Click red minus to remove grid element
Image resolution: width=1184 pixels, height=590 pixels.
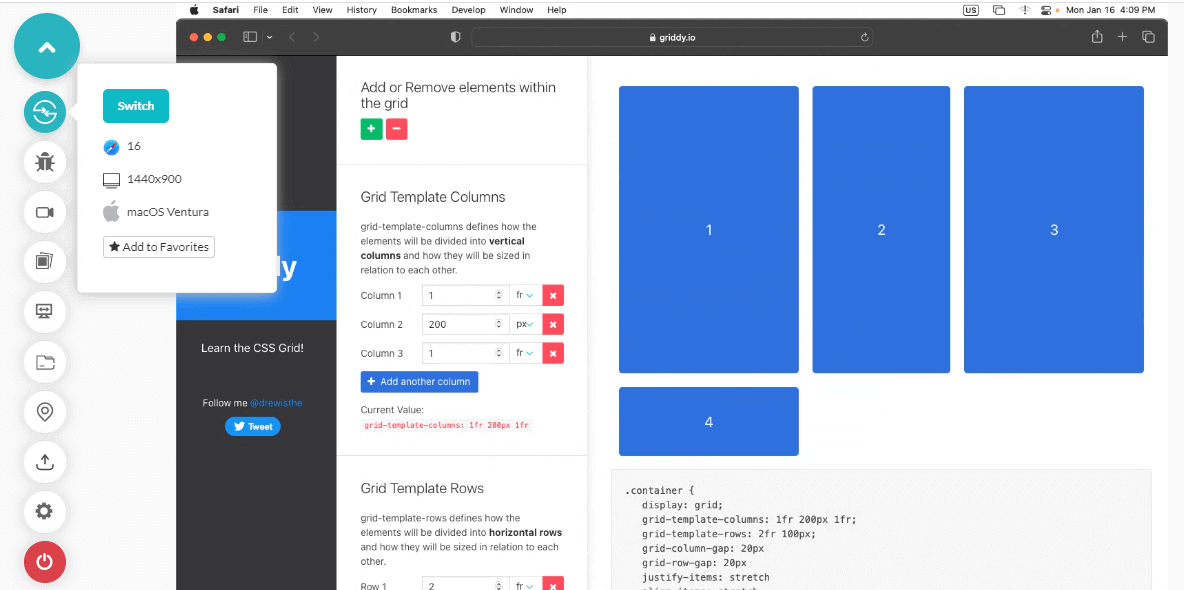tap(396, 129)
